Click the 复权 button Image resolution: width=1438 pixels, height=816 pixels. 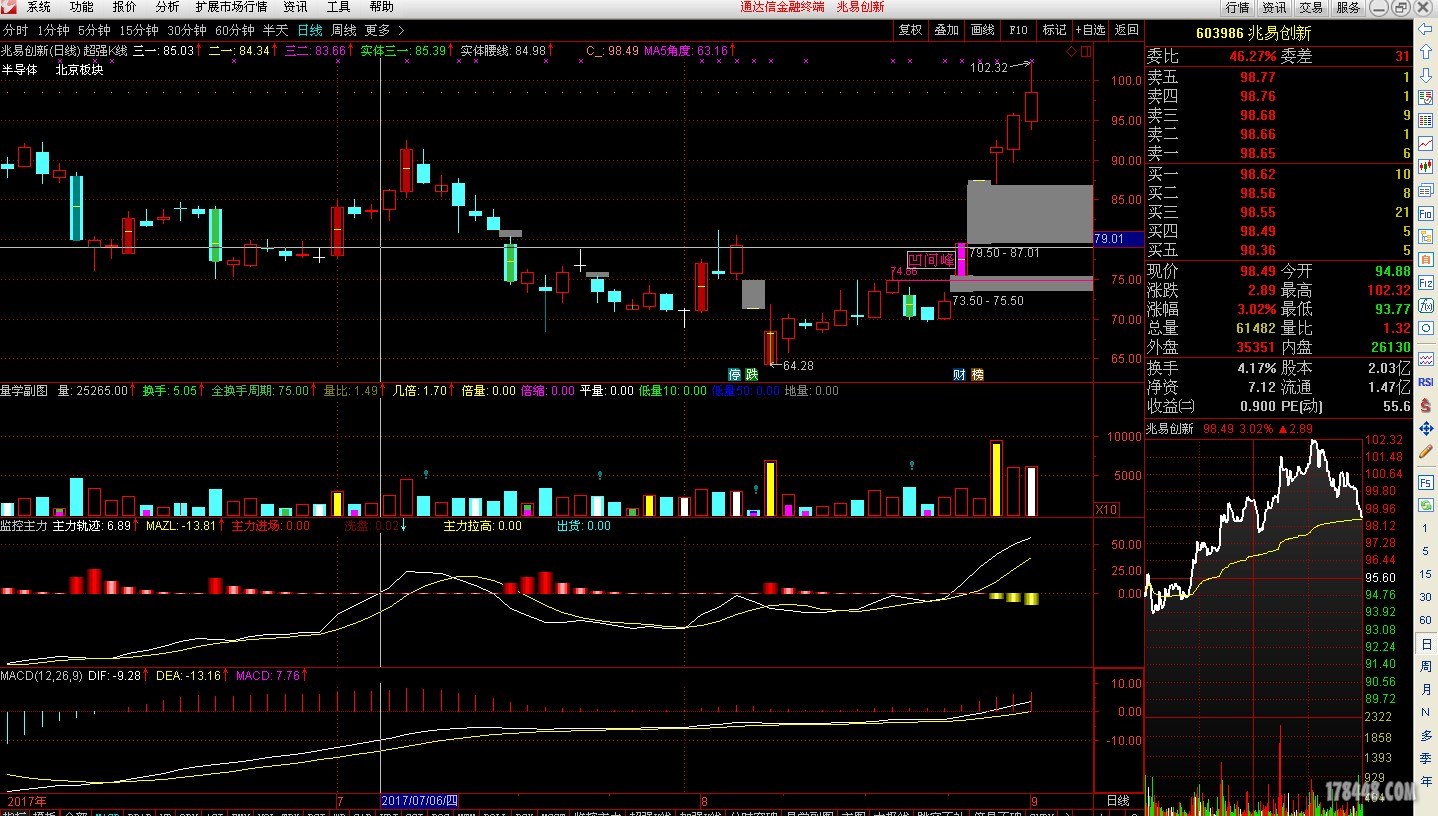910,30
